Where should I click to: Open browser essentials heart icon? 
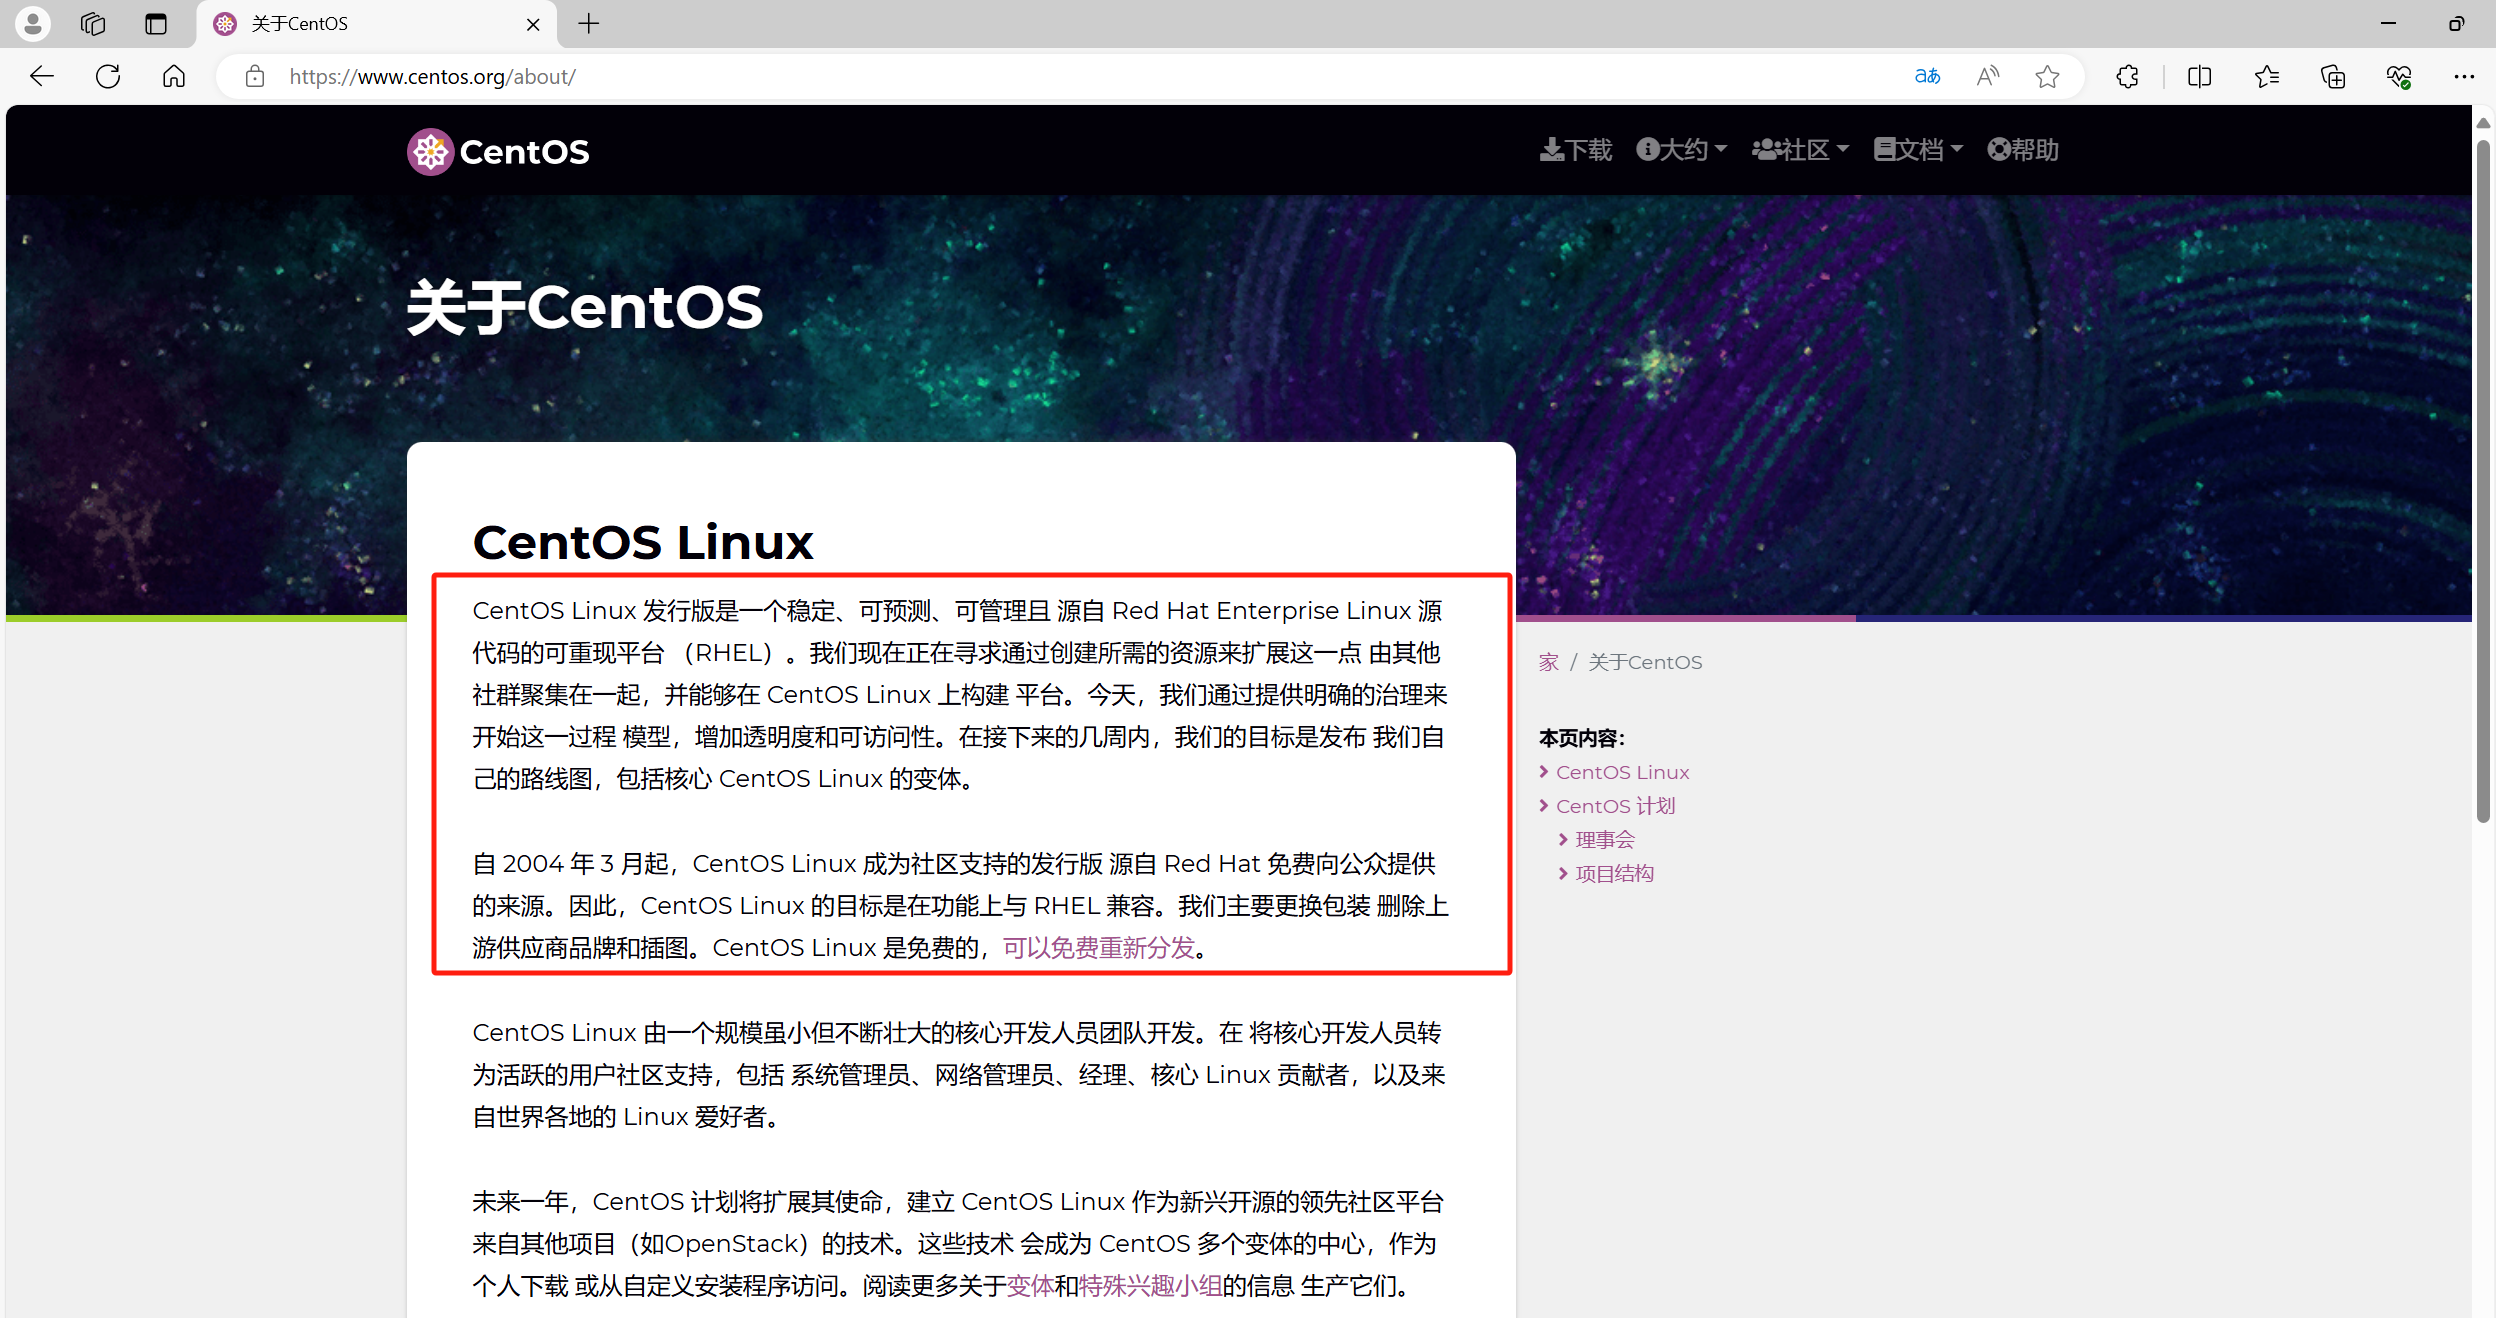point(2399,77)
